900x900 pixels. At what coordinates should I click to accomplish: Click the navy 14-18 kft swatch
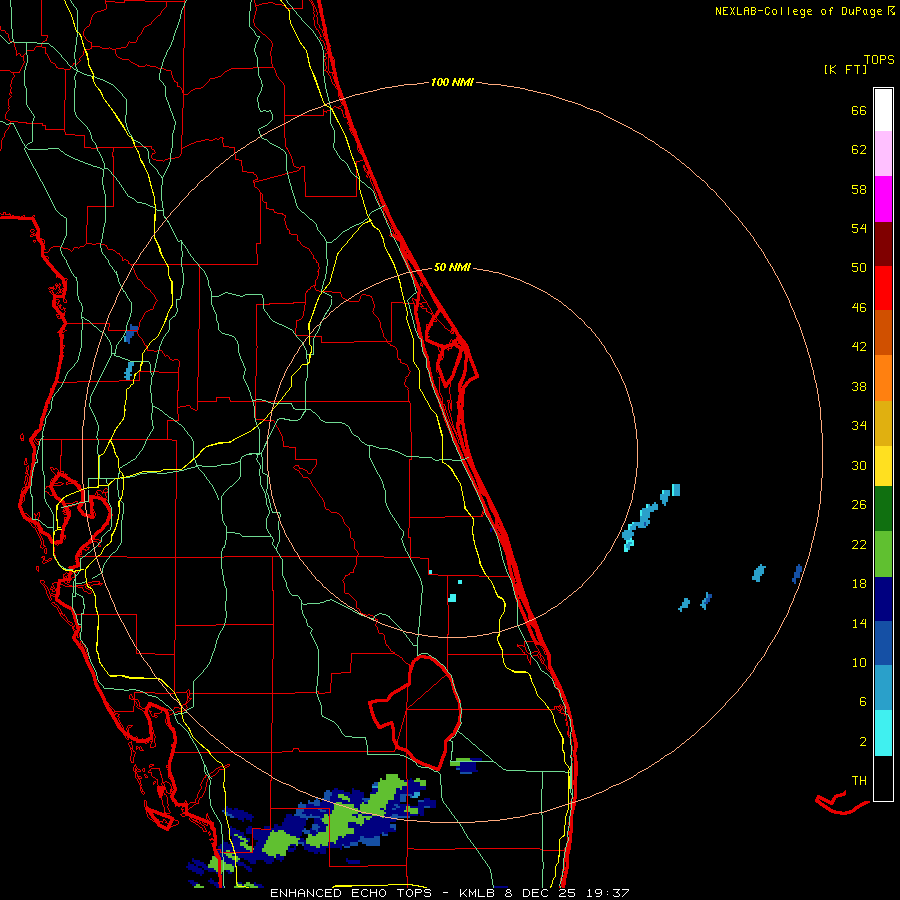pyautogui.click(x=883, y=599)
